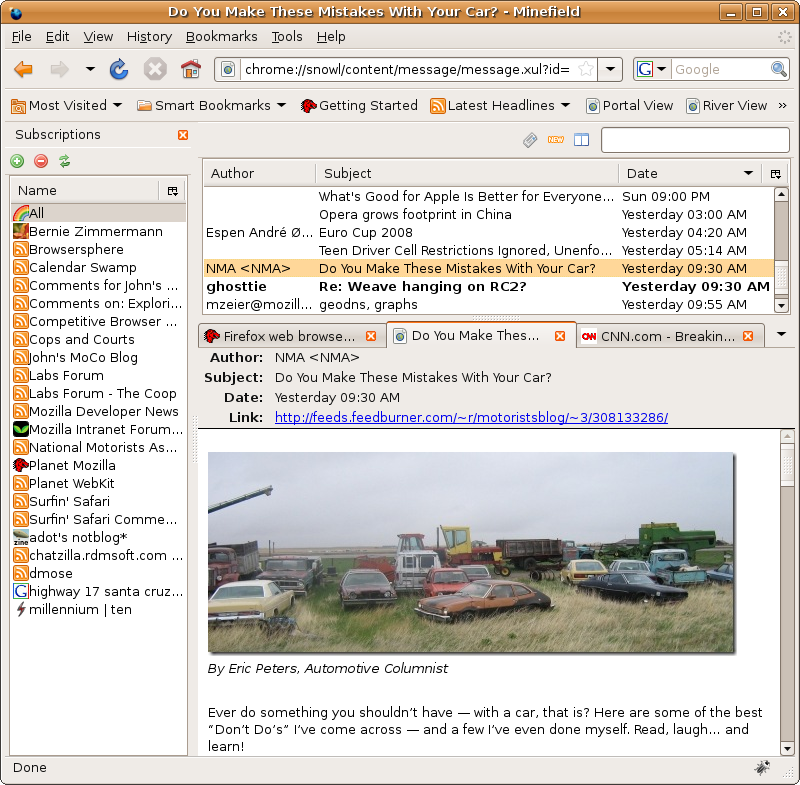The width and height of the screenshot is (800, 785).
Task: Click the NEW messages filter icon
Action: [x=556, y=140]
